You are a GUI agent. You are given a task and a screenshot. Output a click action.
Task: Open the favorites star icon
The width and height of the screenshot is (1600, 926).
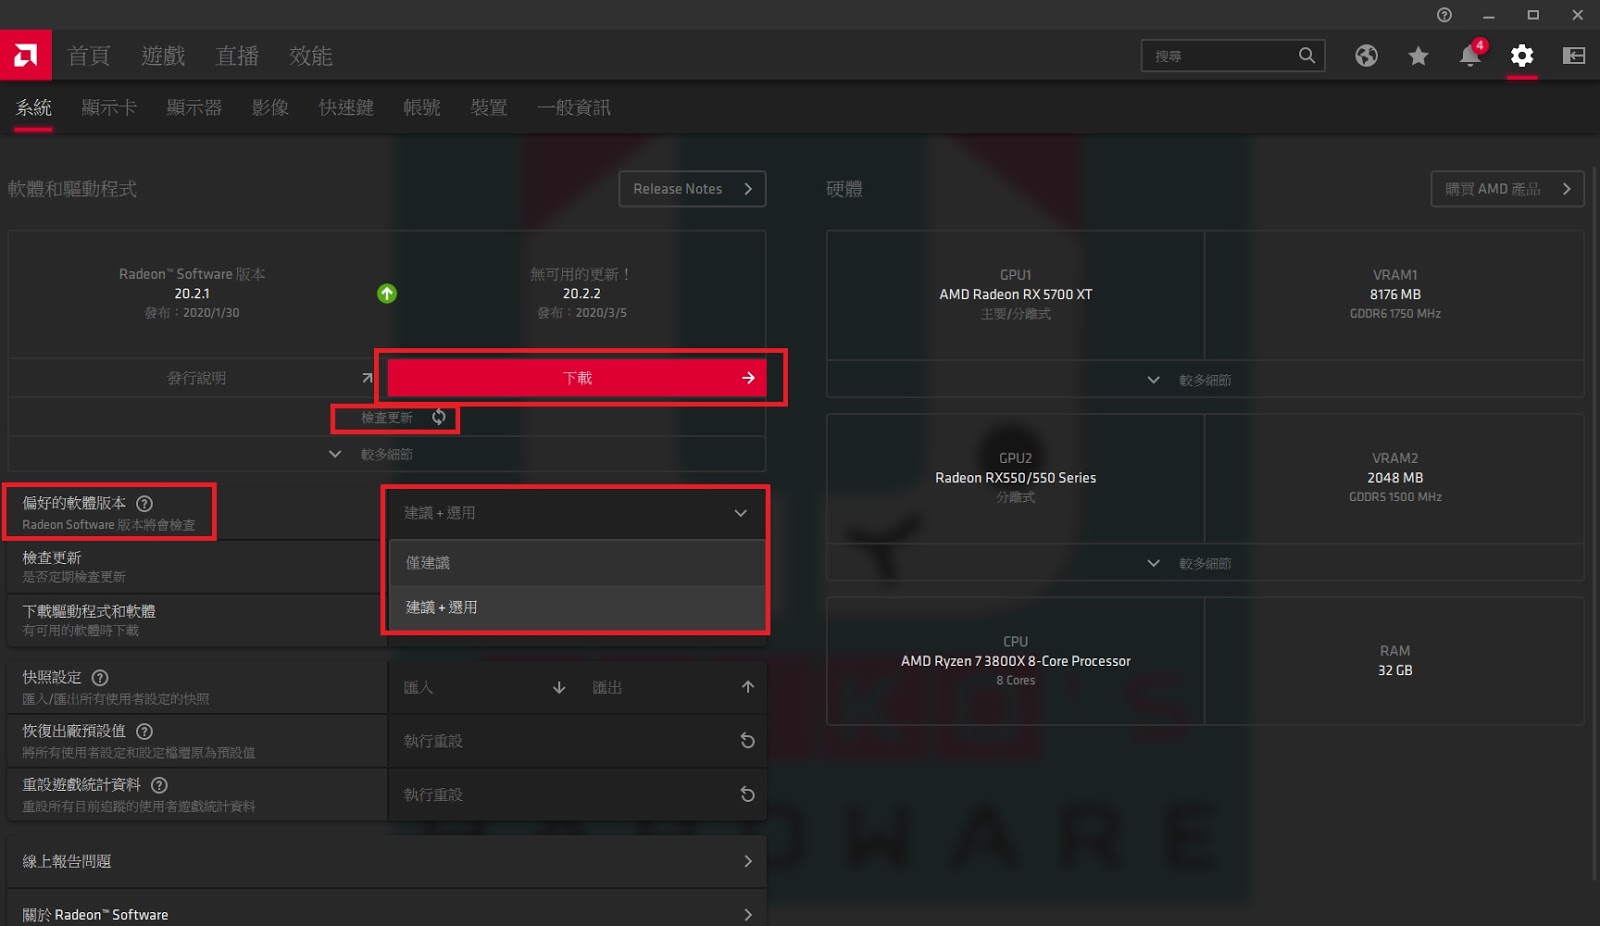click(x=1418, y=56)
